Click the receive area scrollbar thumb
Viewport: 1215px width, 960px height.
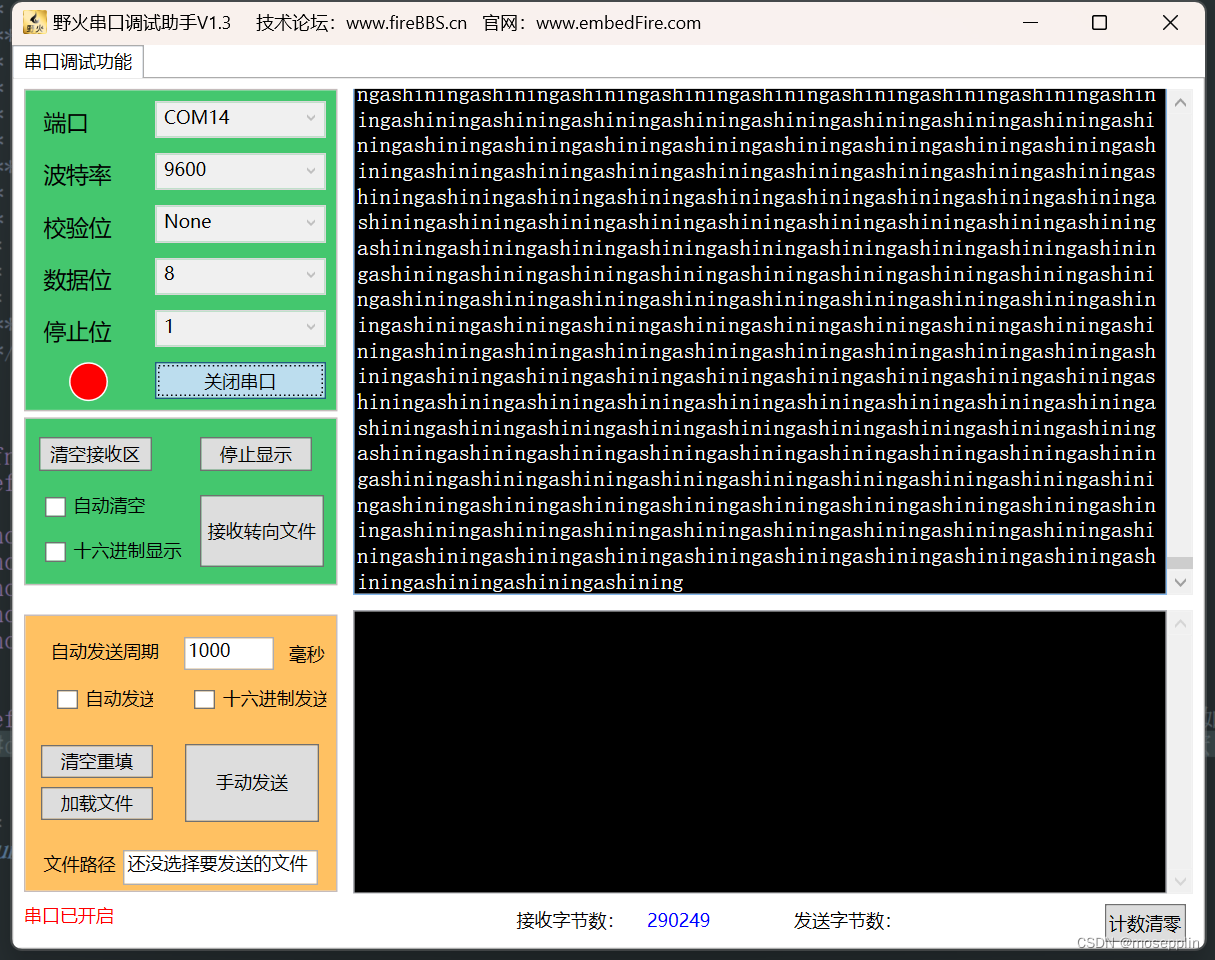[1181, 563]
